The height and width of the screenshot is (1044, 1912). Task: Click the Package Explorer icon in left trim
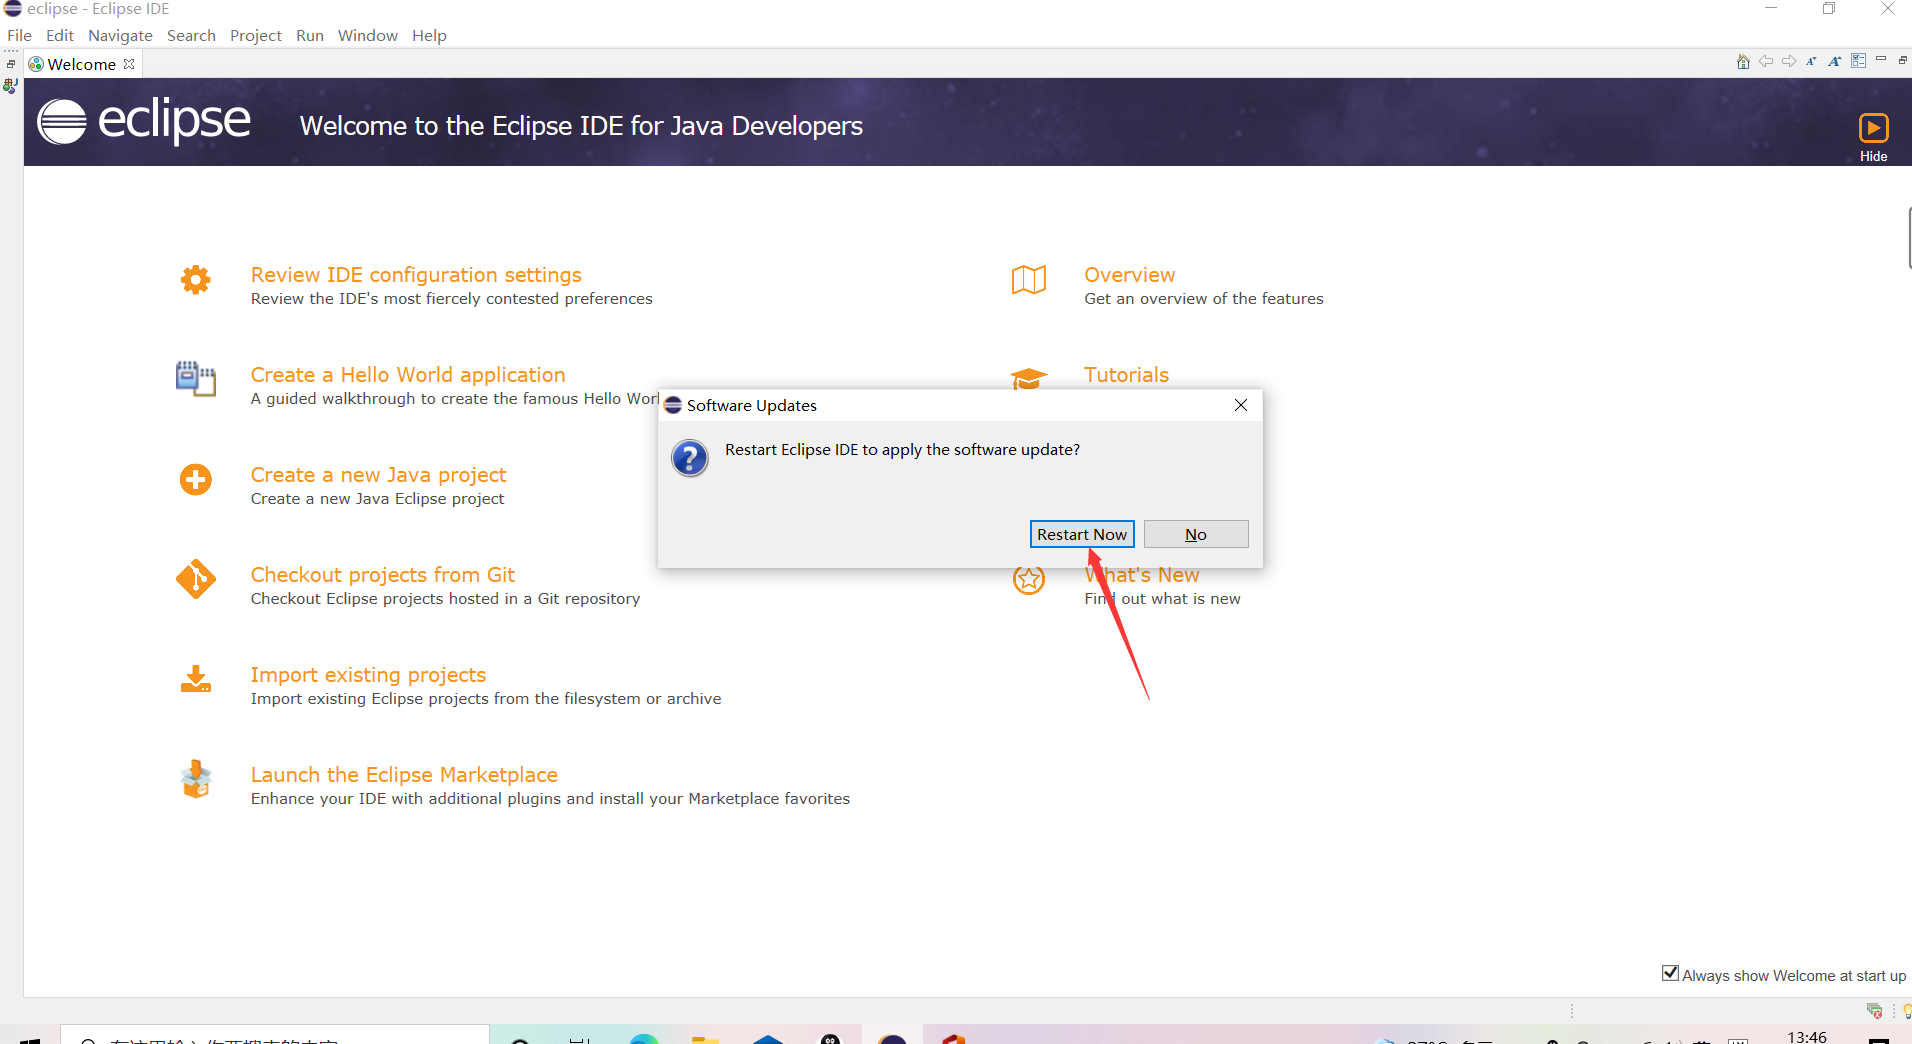point(11,87)
